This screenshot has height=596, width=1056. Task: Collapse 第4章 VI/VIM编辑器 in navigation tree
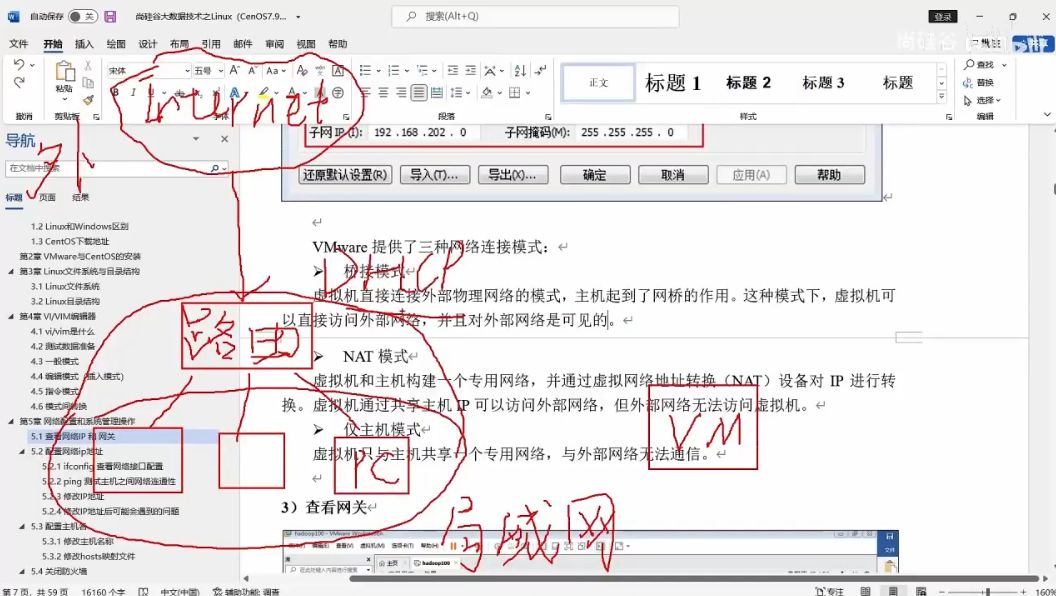coord(11,317)
